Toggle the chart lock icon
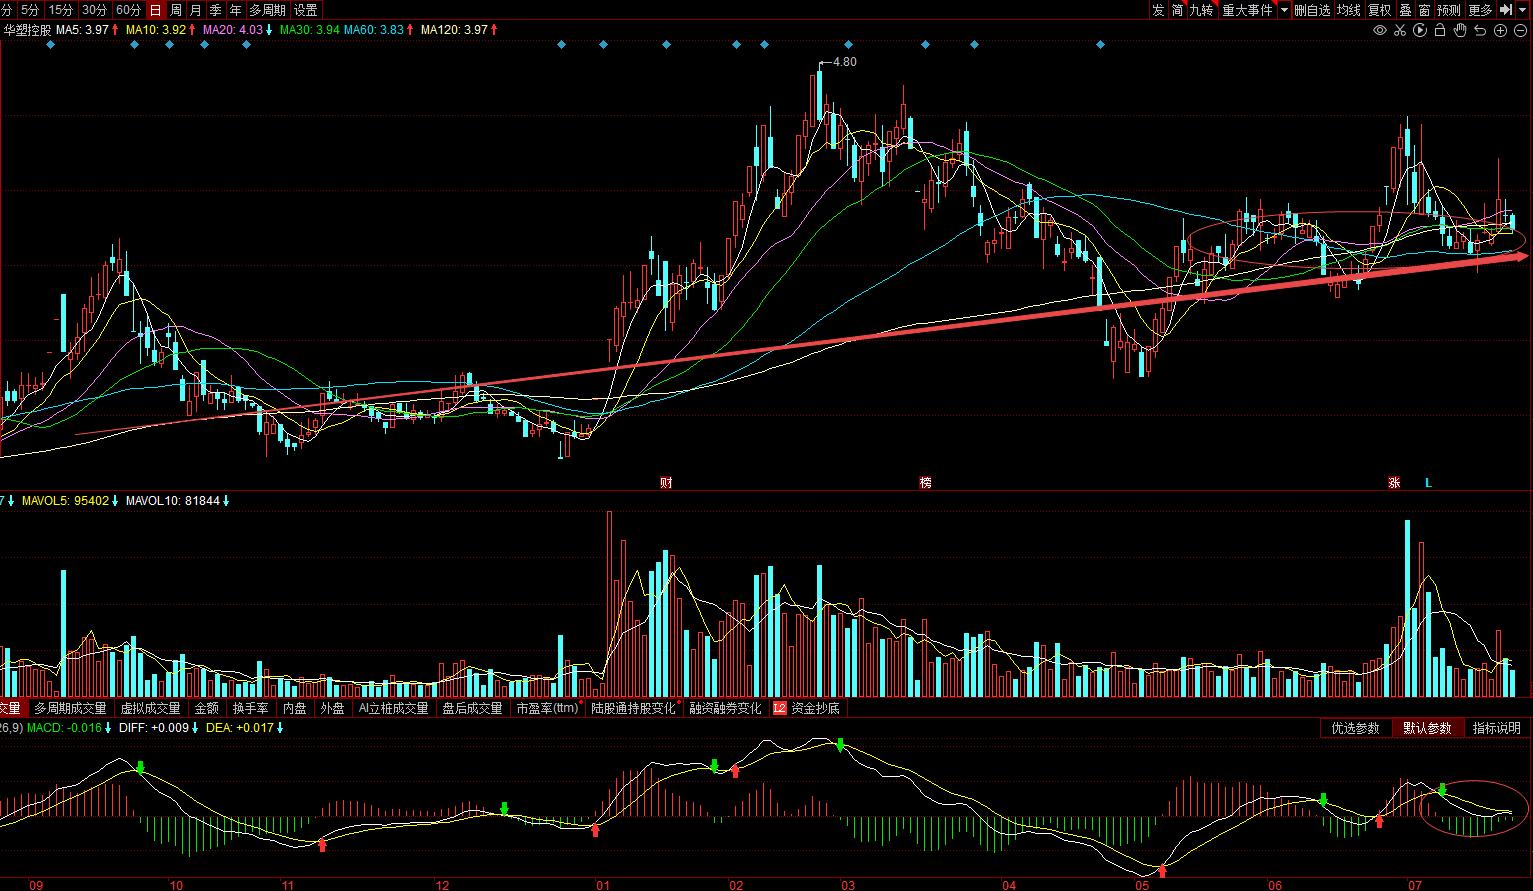Image resolution: width=1533 pixels, height=891 pixels. click(1440, 30)
